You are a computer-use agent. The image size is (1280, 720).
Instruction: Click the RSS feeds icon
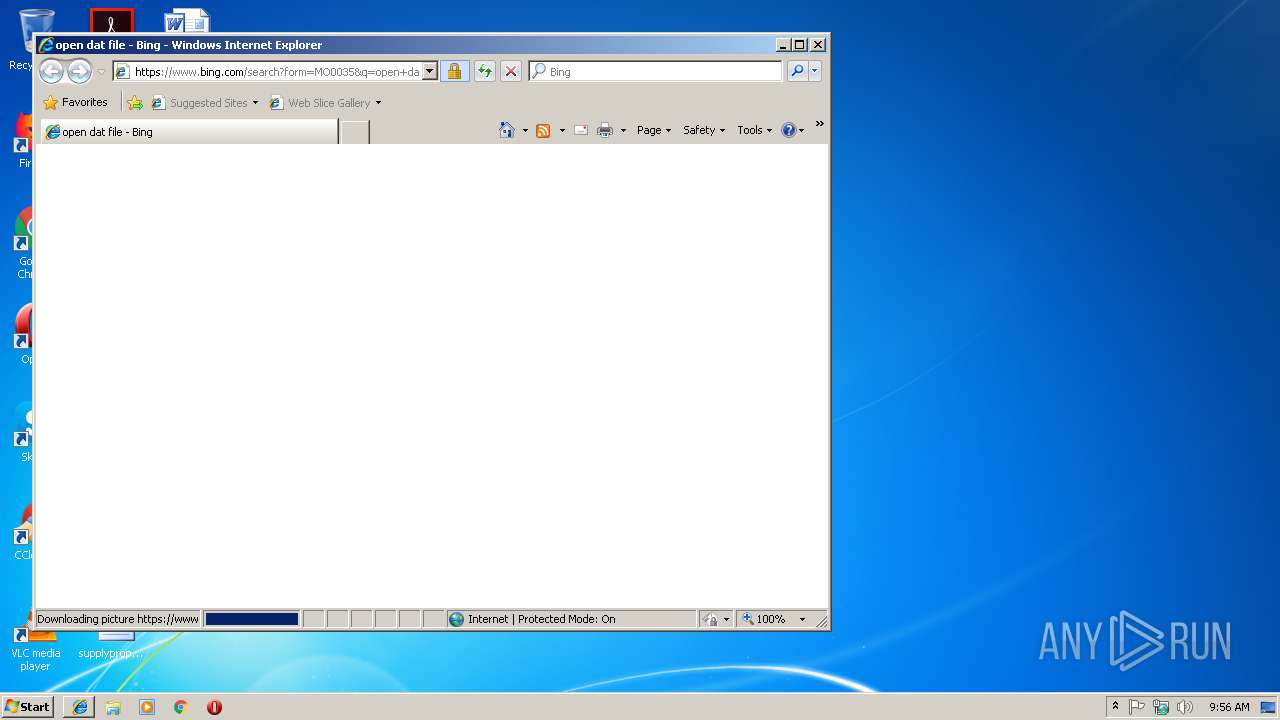543,130
